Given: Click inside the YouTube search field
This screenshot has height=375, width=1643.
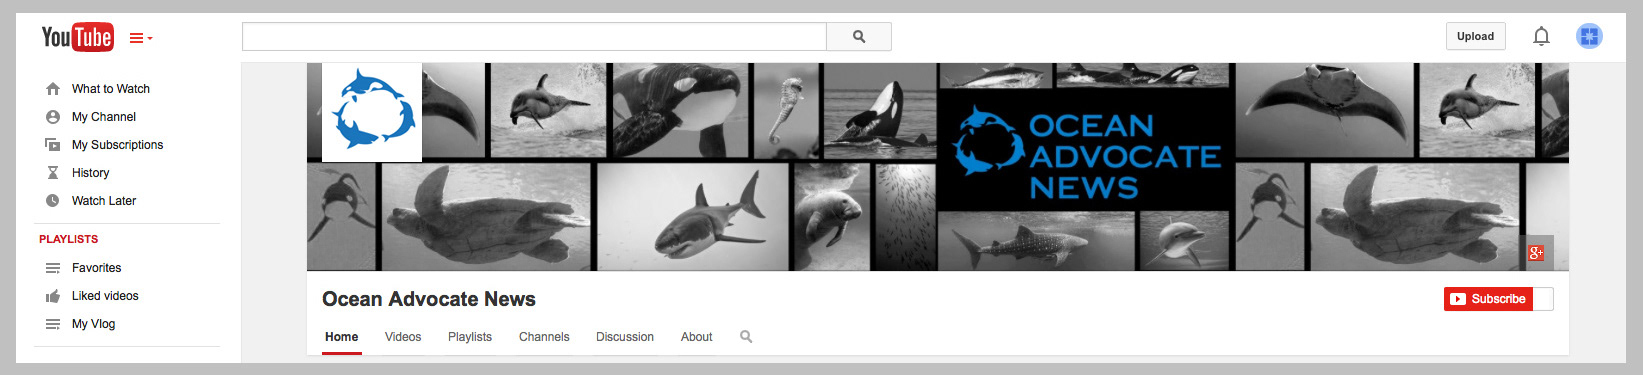Looking at the screenshot, I should pos(534,37).
